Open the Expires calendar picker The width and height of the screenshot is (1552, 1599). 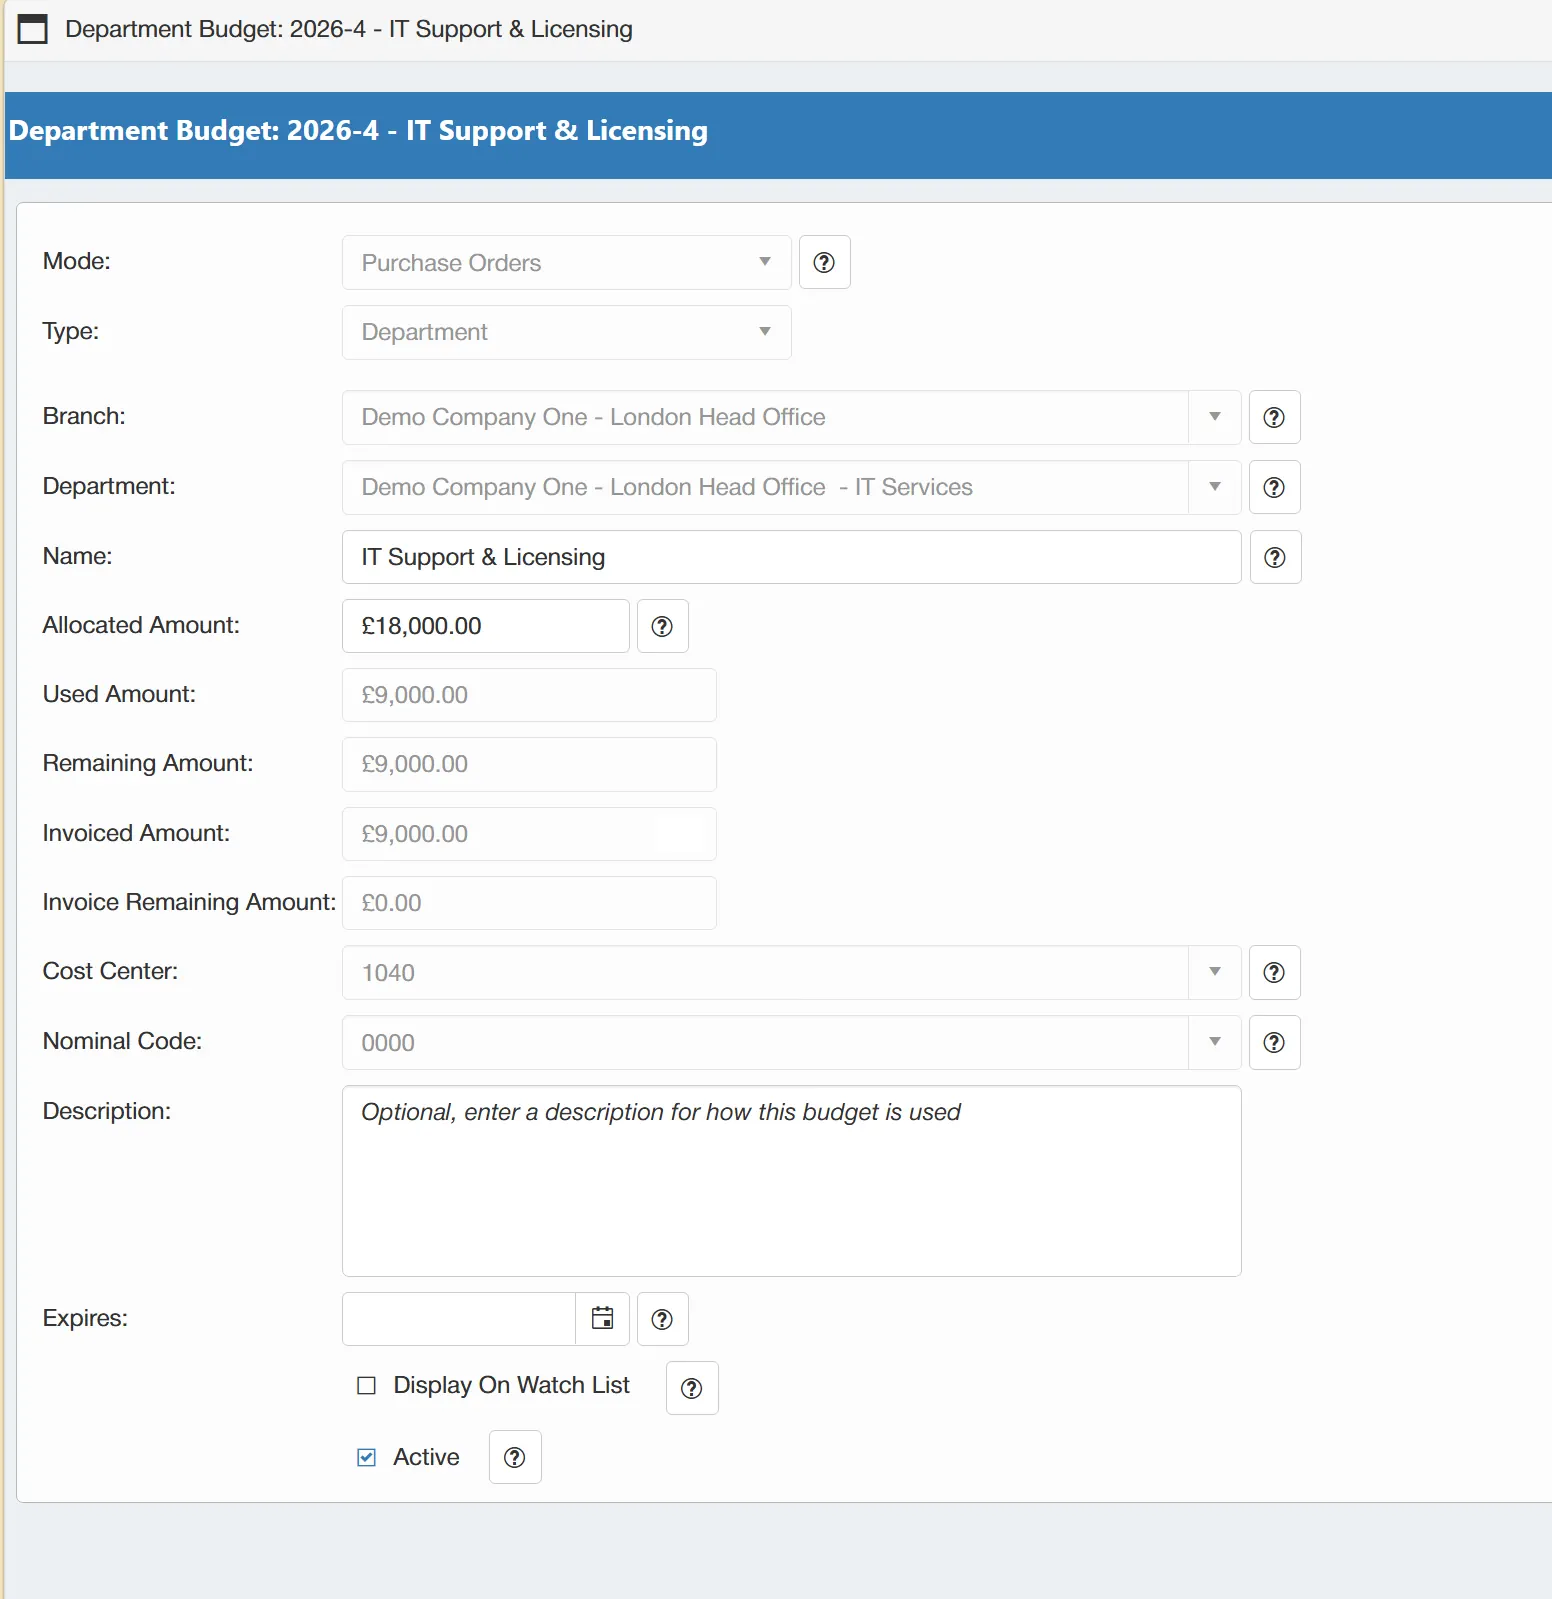pos(602,1318)
